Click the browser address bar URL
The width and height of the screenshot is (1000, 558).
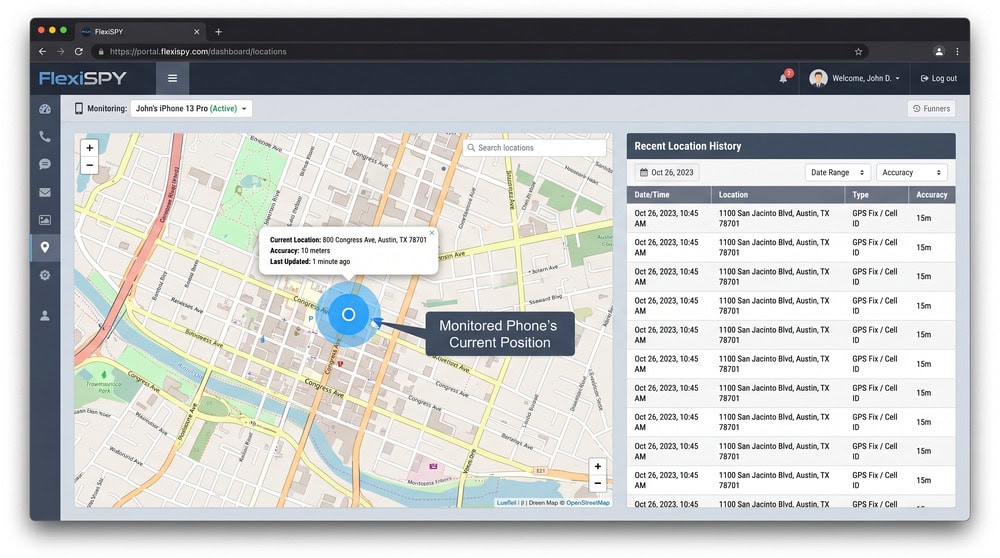coord(198,52)
